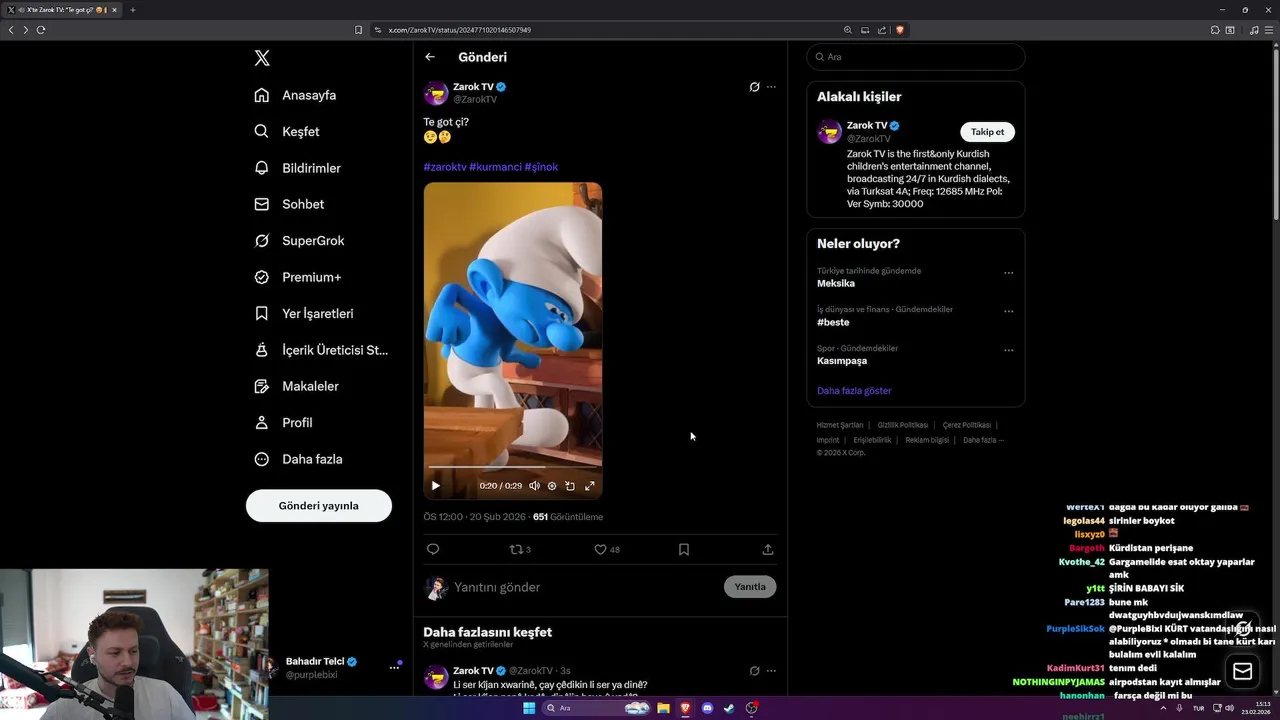
Task: Open SuperGrok from sidebar
Action: (x=299, y=241)
